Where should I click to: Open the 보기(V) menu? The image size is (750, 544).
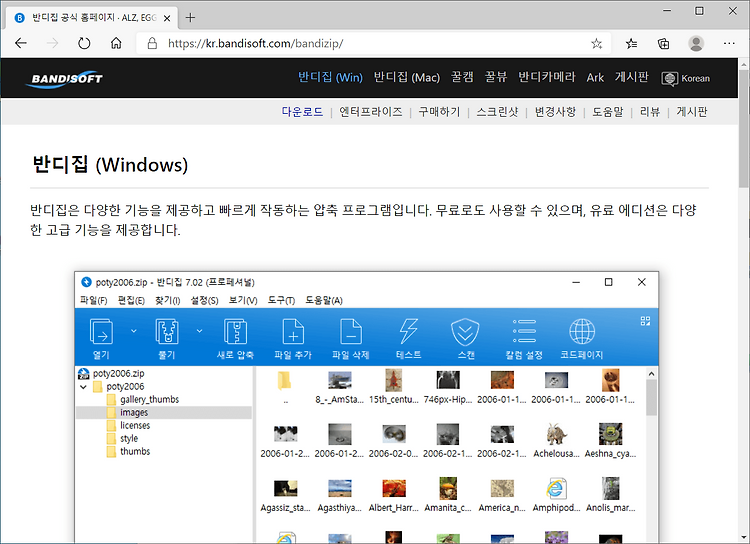click(x=243, y=300)
